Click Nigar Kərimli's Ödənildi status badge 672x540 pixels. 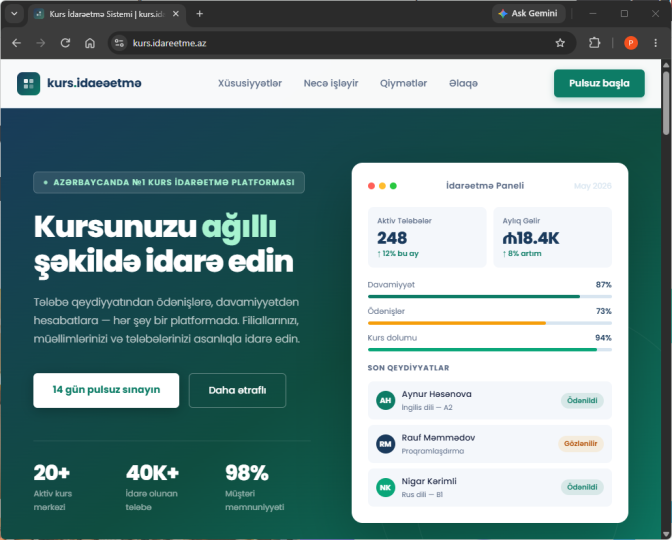[x=582, y=487]
